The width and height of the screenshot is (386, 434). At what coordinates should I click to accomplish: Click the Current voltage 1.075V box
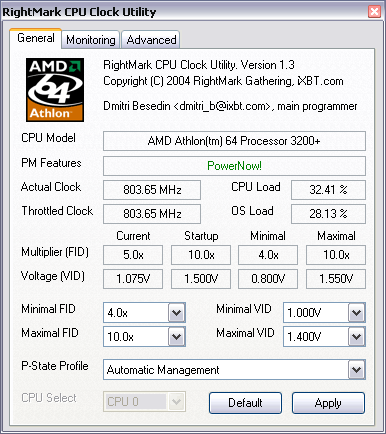133,279
